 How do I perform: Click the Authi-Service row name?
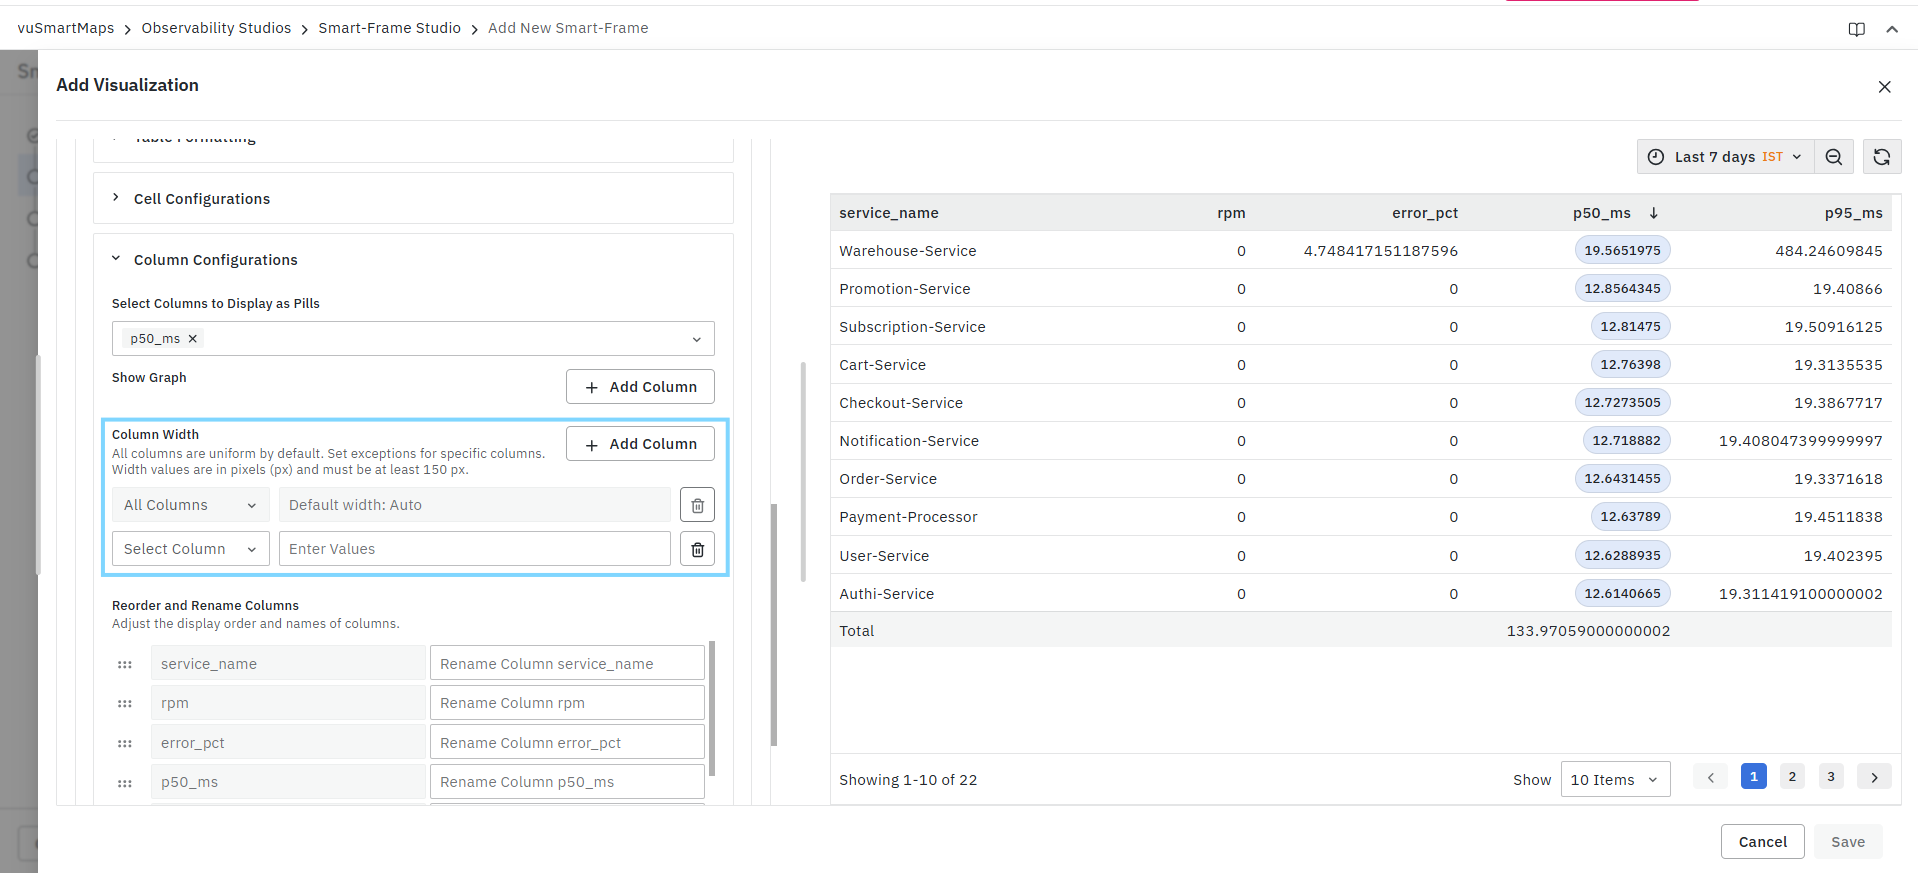pyautogui.click(x=887, y=594)
